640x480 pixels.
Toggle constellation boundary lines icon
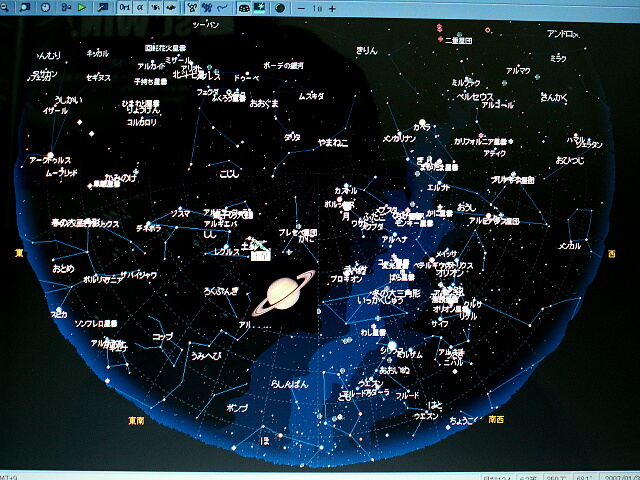click(x=223, y=8)
